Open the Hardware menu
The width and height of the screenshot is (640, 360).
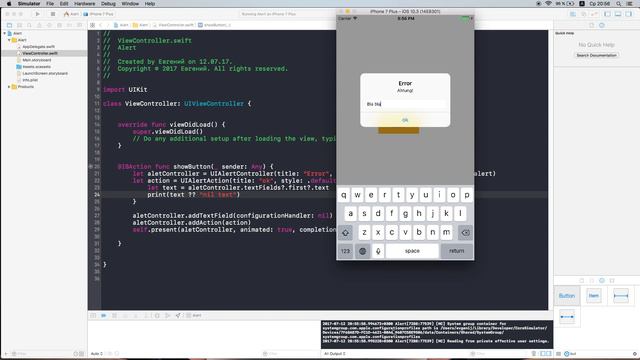pos(84,4)
